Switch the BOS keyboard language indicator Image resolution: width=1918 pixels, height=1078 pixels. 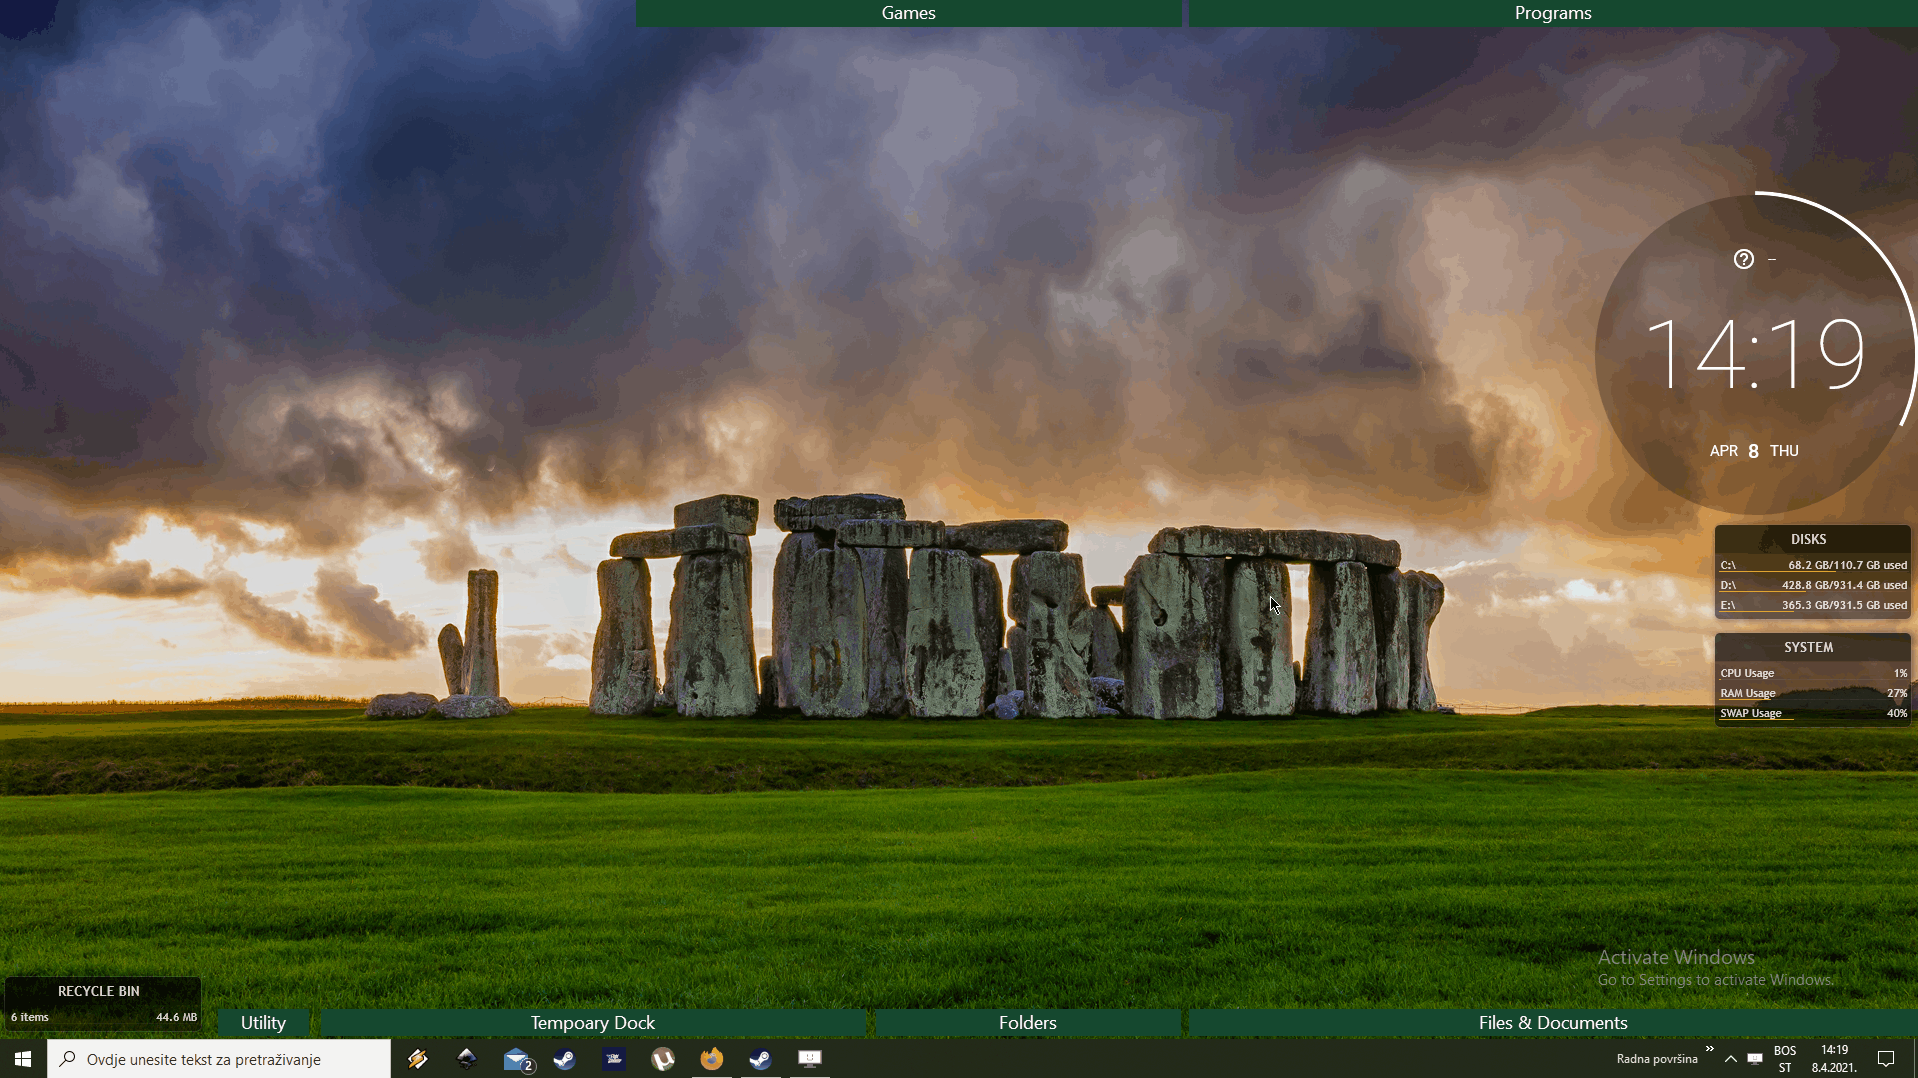click(1785, 1059)
